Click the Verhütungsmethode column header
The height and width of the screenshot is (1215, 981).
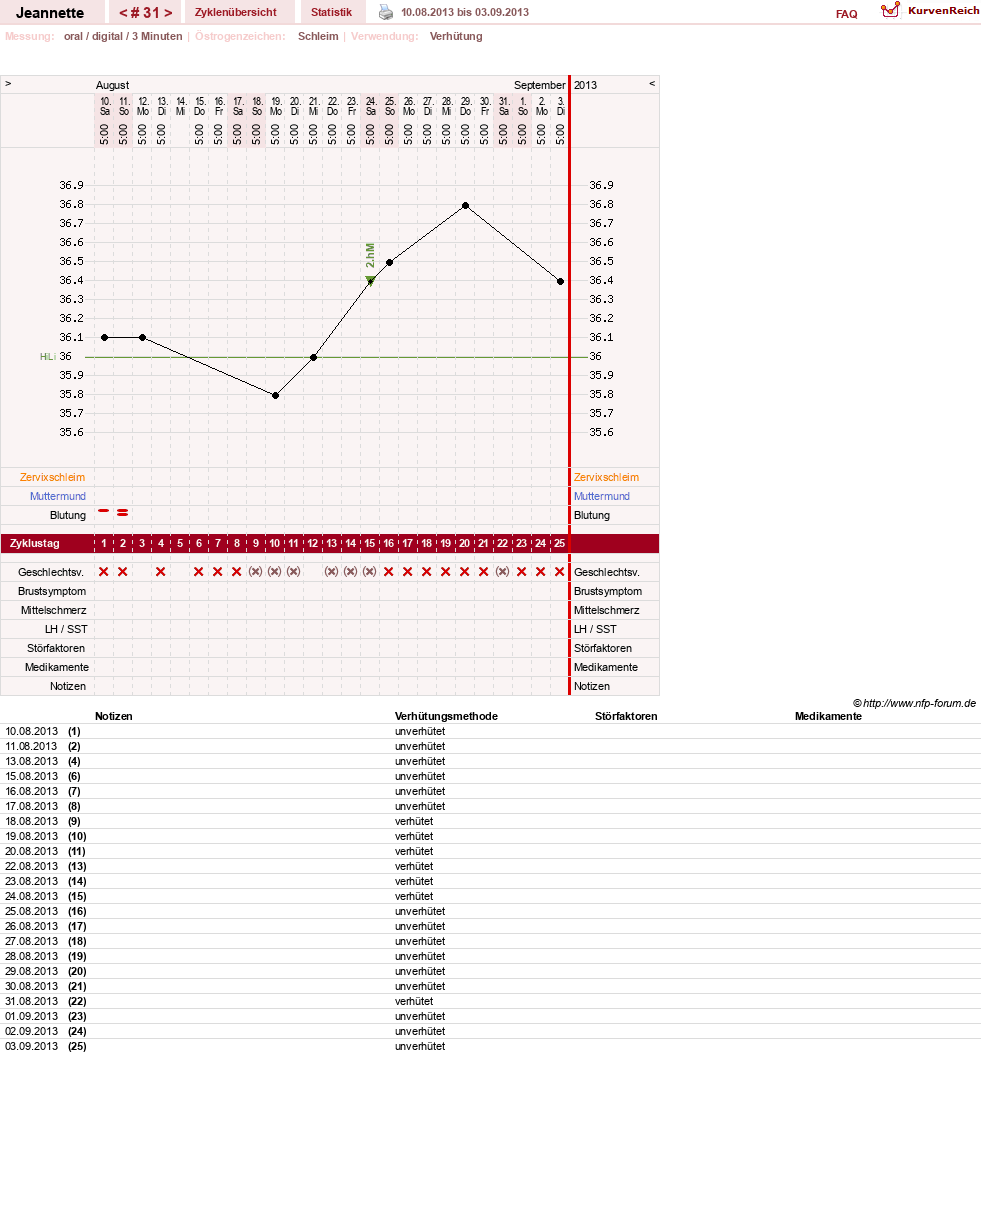pyautogui.click(x=446, y=716)
